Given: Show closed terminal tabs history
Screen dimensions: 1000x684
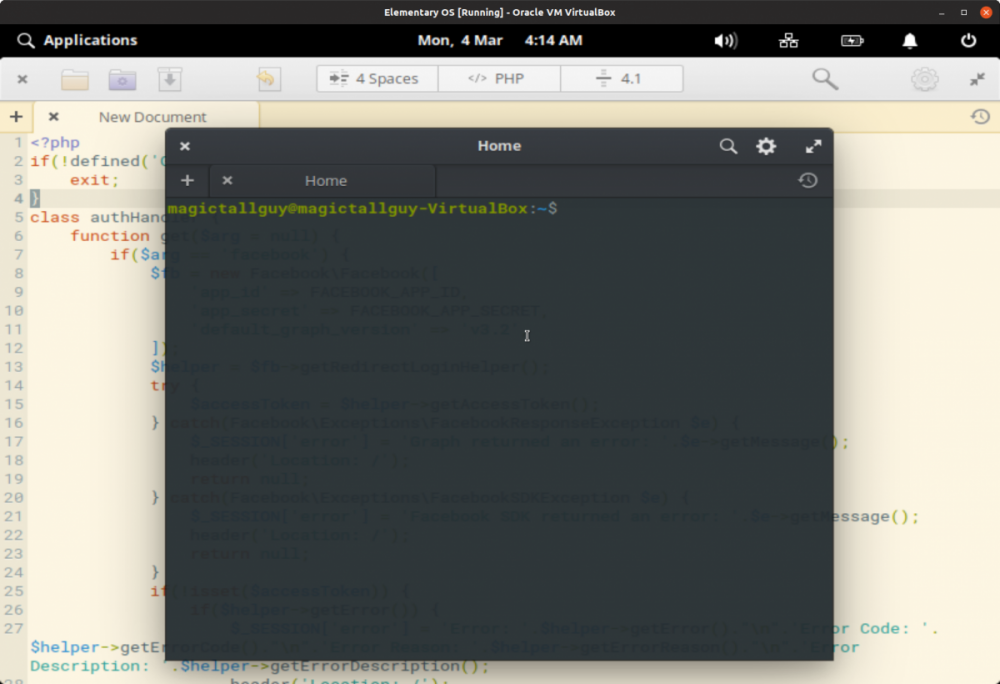Looking at the screenshot, I should pos(808,180).
